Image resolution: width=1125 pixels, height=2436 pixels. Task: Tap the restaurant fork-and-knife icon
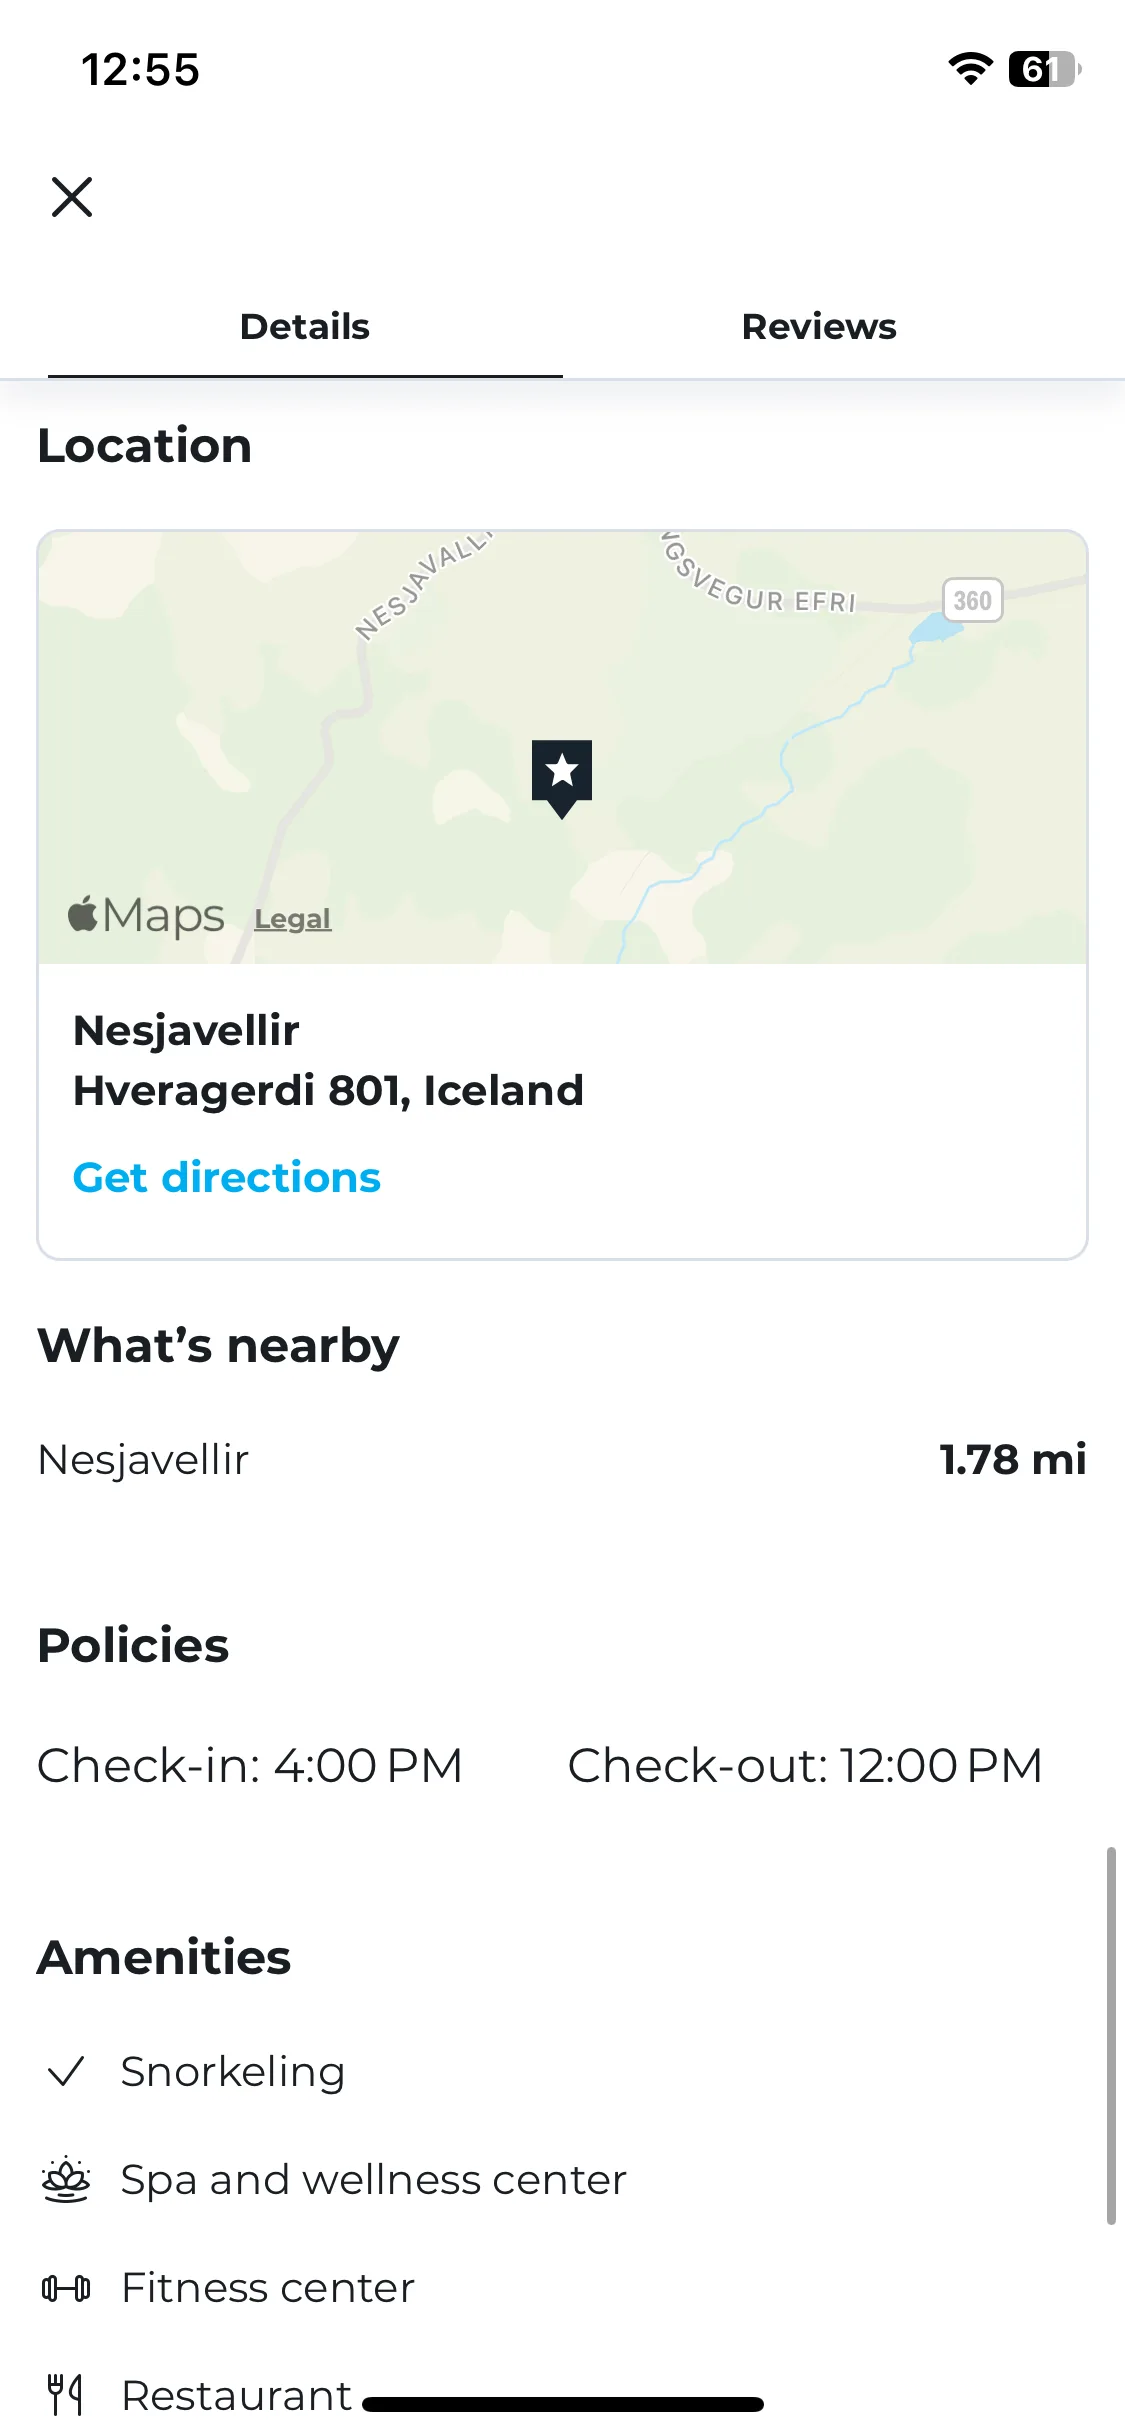coord(66,2395)
